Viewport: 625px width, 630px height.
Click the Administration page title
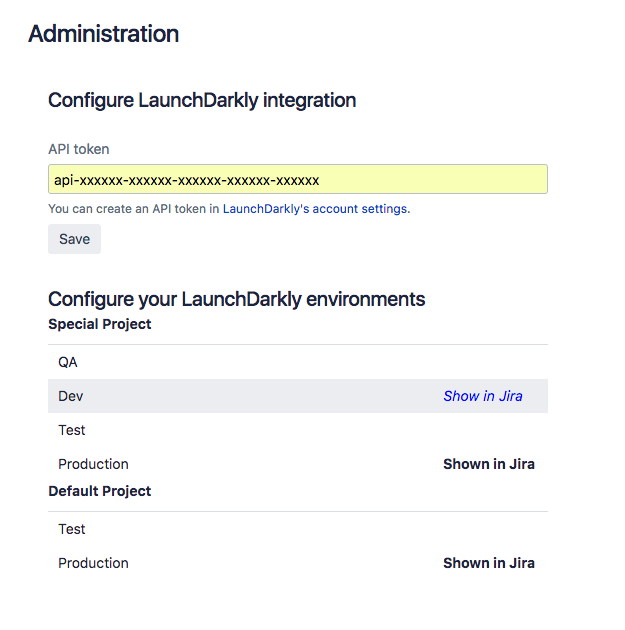click(104, 34)
